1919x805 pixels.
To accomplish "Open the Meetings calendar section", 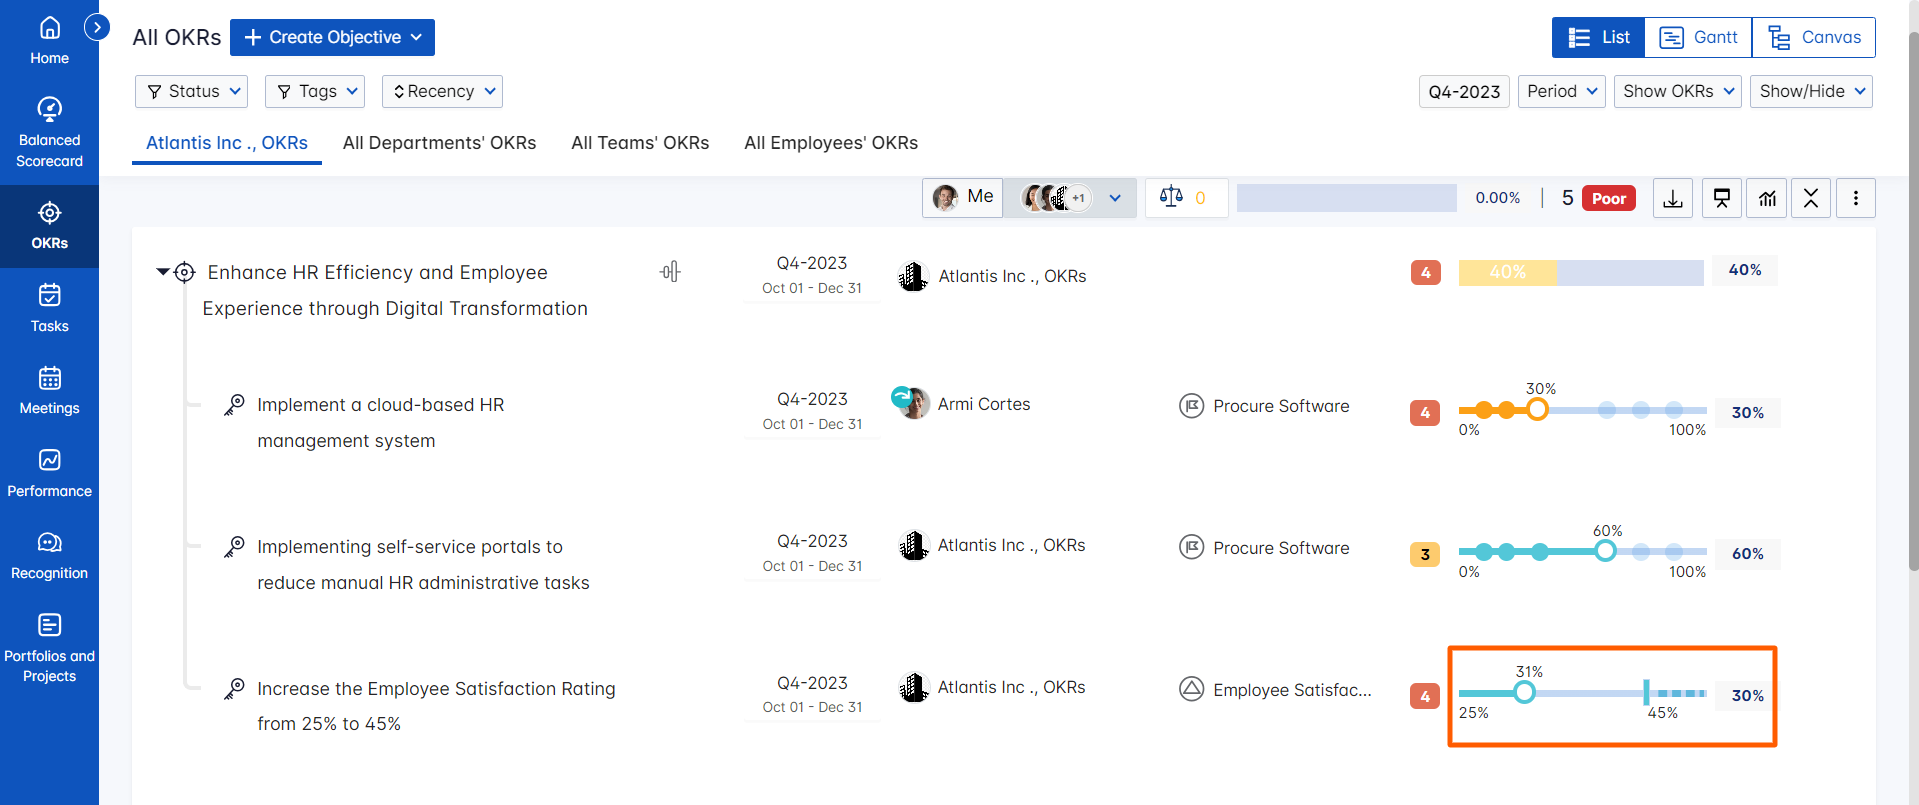I will click(49, 390).
